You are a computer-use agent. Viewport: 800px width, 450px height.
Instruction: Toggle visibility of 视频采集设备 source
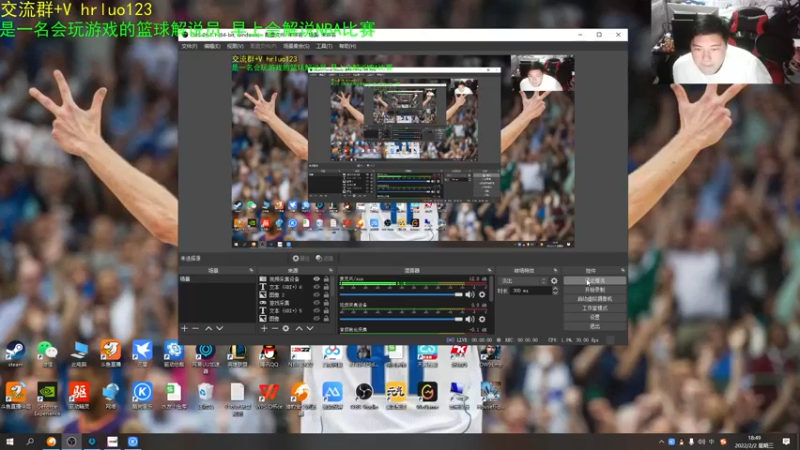pos(316,279)
